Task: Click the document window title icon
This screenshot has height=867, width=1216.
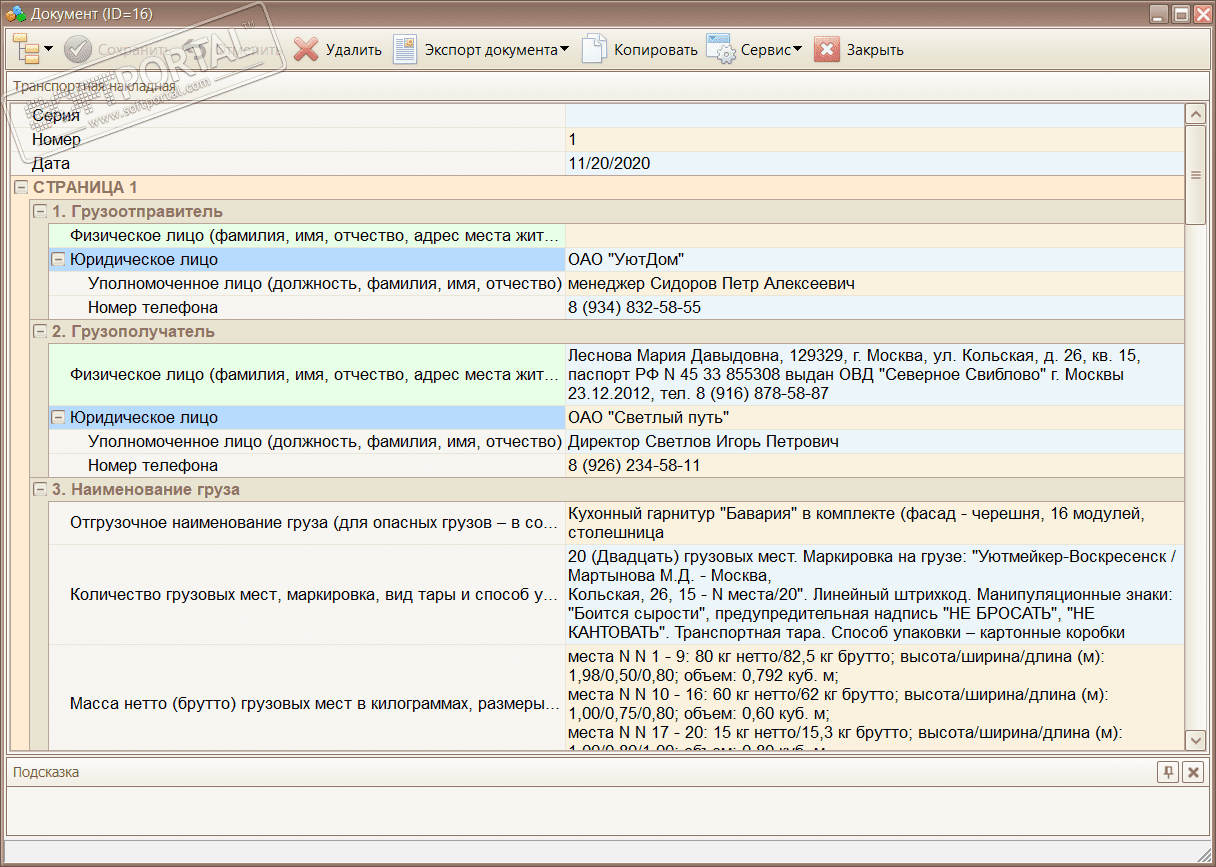Action: pyautogui.click(x=16, y=13)
